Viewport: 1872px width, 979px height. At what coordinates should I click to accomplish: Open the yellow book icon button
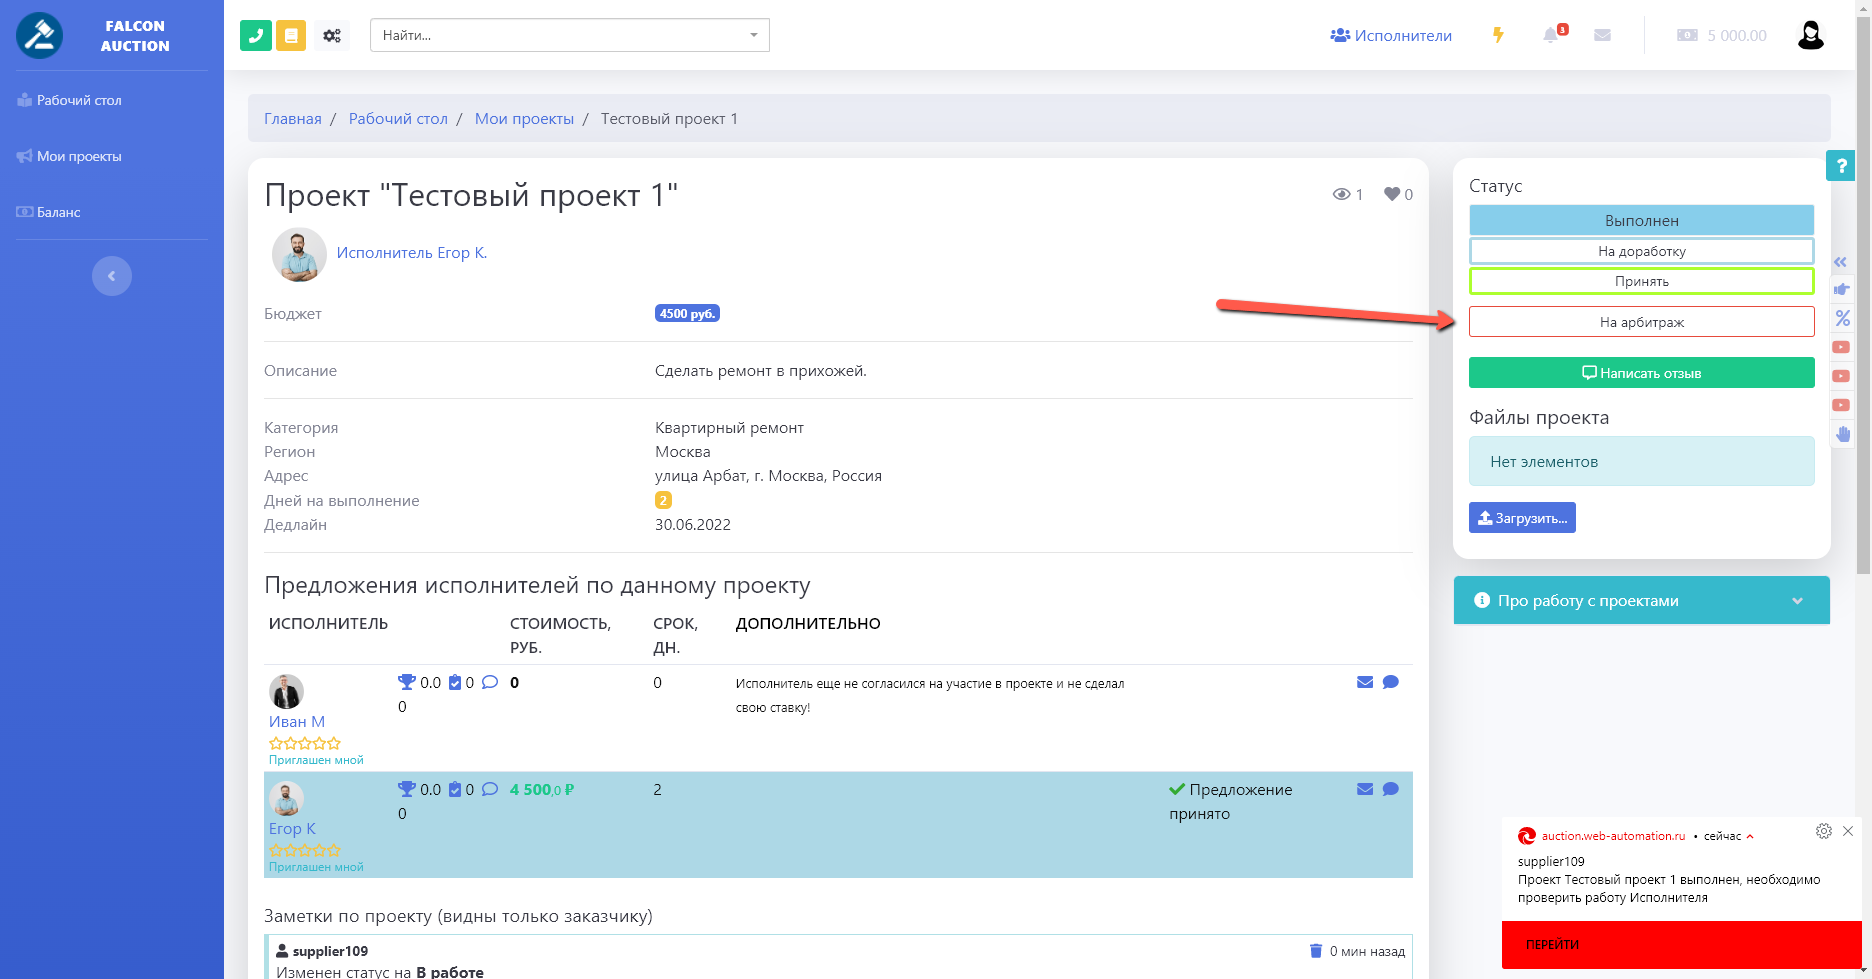tap(291, 35)
